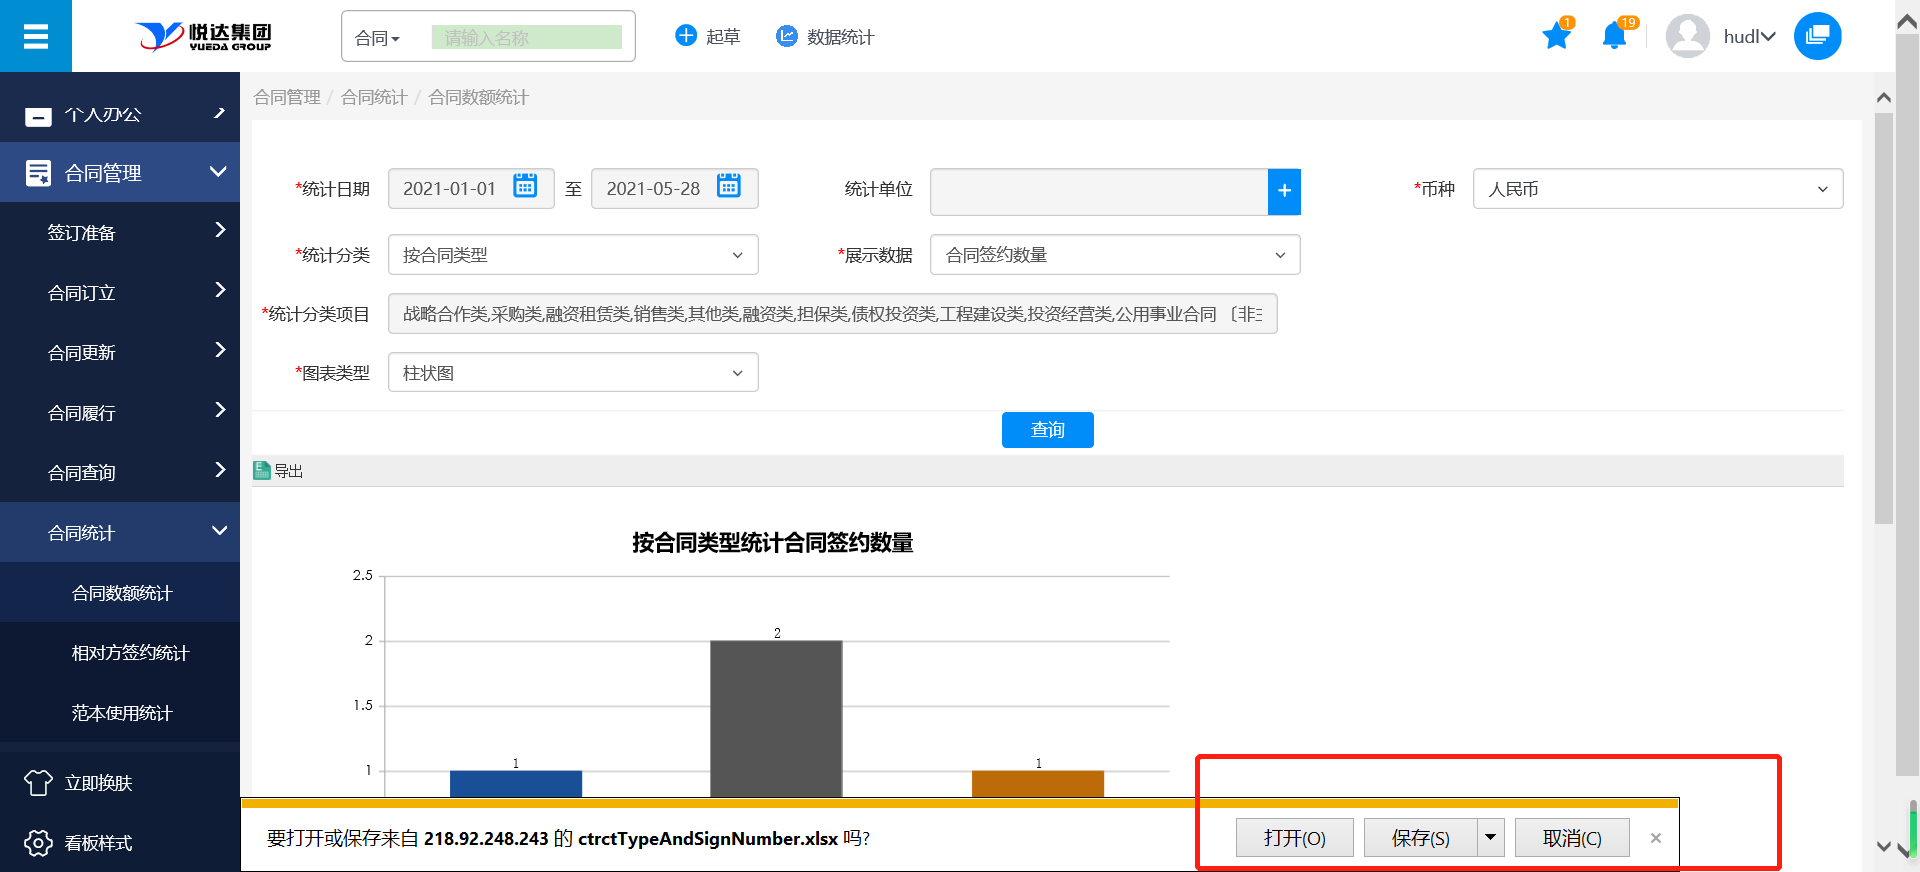Open start date calendar picker
This screenshot has height=872, width=1920.
pyautogui.click(x=525, y=187)
